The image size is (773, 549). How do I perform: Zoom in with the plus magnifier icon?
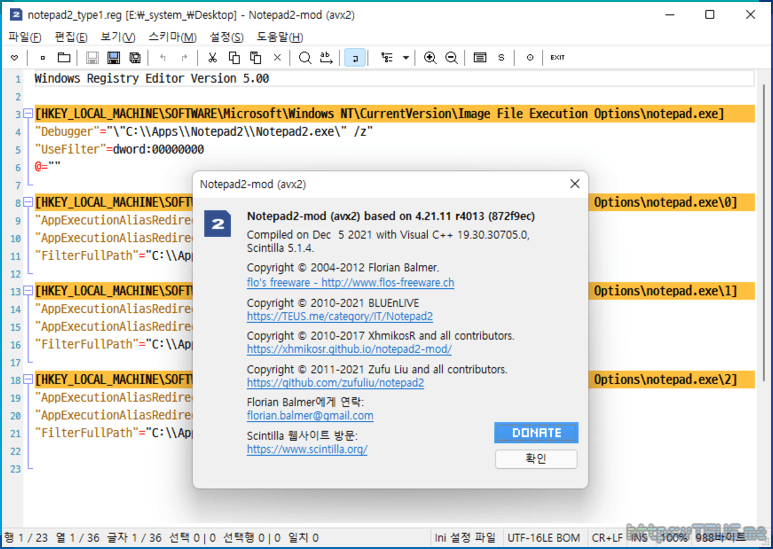tap(430, 58)
